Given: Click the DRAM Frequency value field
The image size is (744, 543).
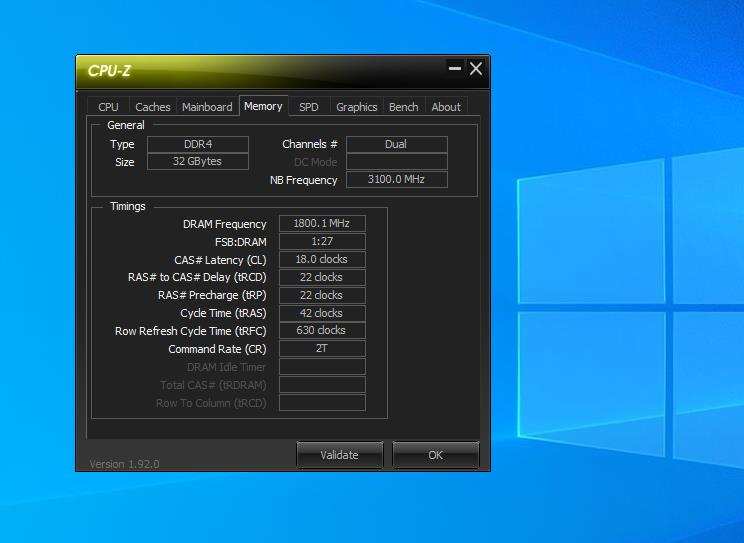Looking at the screenshot, I should point(322,223).
